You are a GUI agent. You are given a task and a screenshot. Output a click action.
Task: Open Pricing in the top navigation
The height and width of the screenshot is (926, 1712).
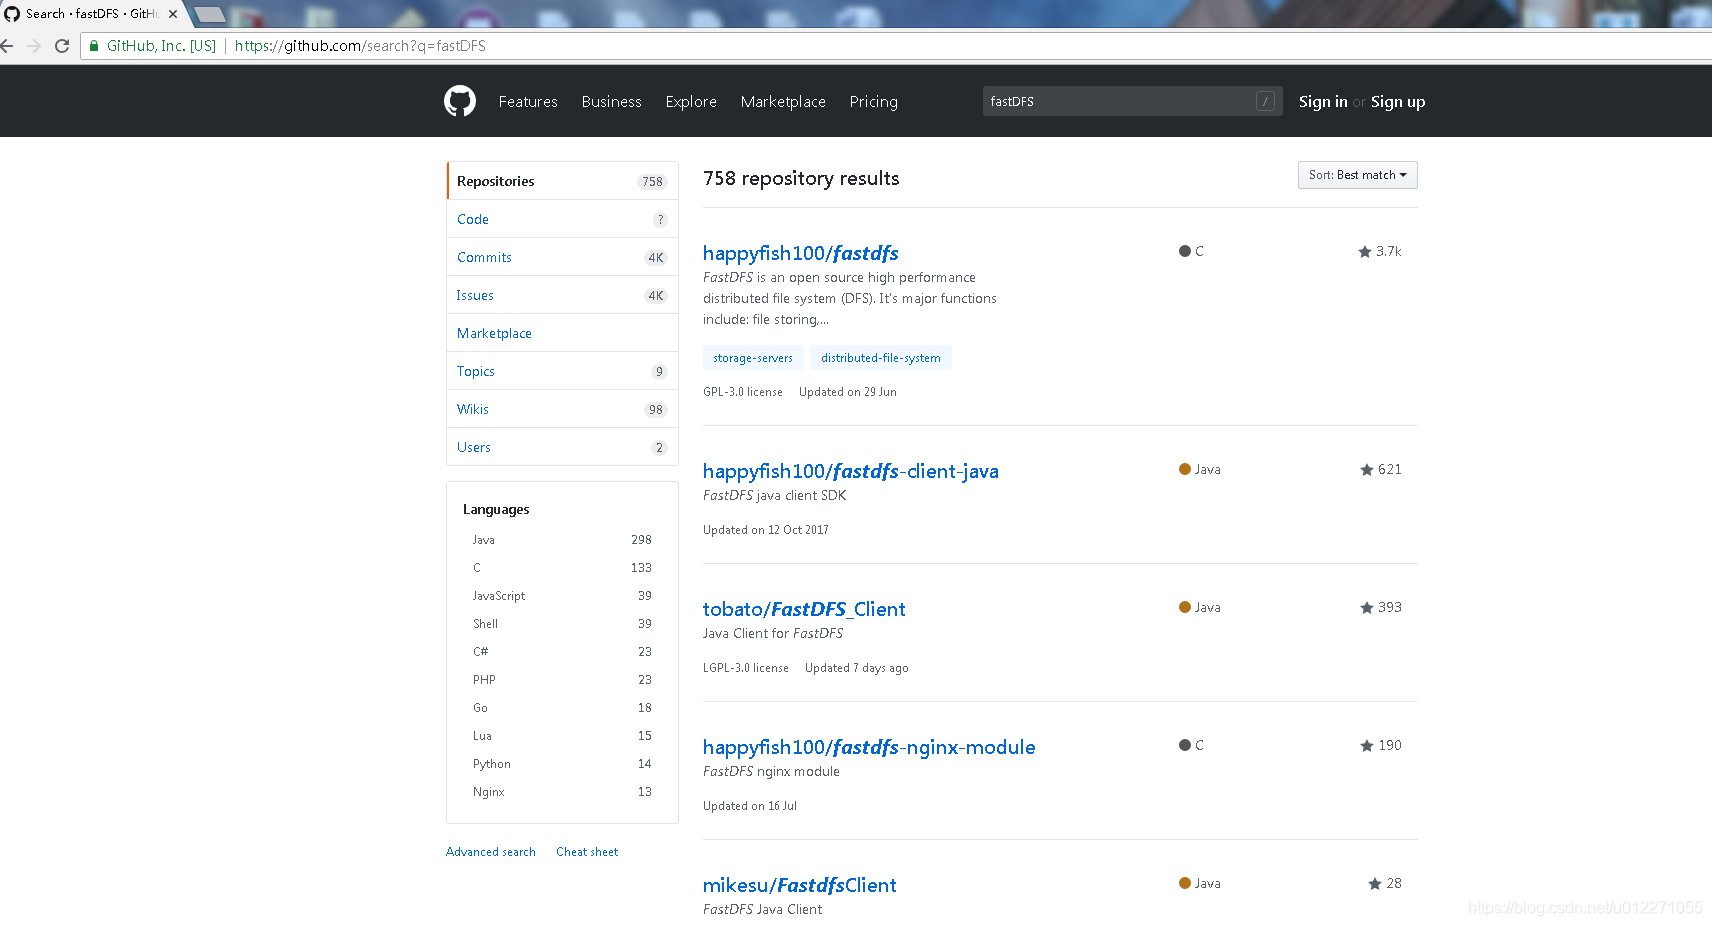[x=873, y=102]
